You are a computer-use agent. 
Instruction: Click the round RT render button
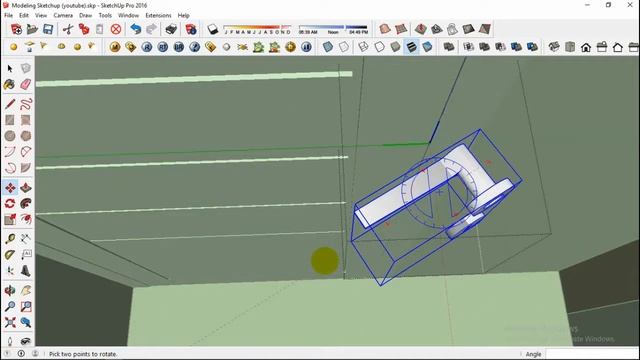coord(163,47)
